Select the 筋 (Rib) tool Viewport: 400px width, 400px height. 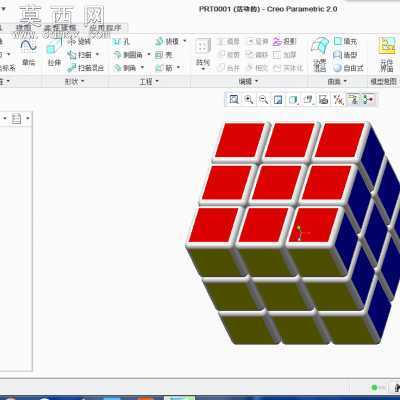(164, 68)
